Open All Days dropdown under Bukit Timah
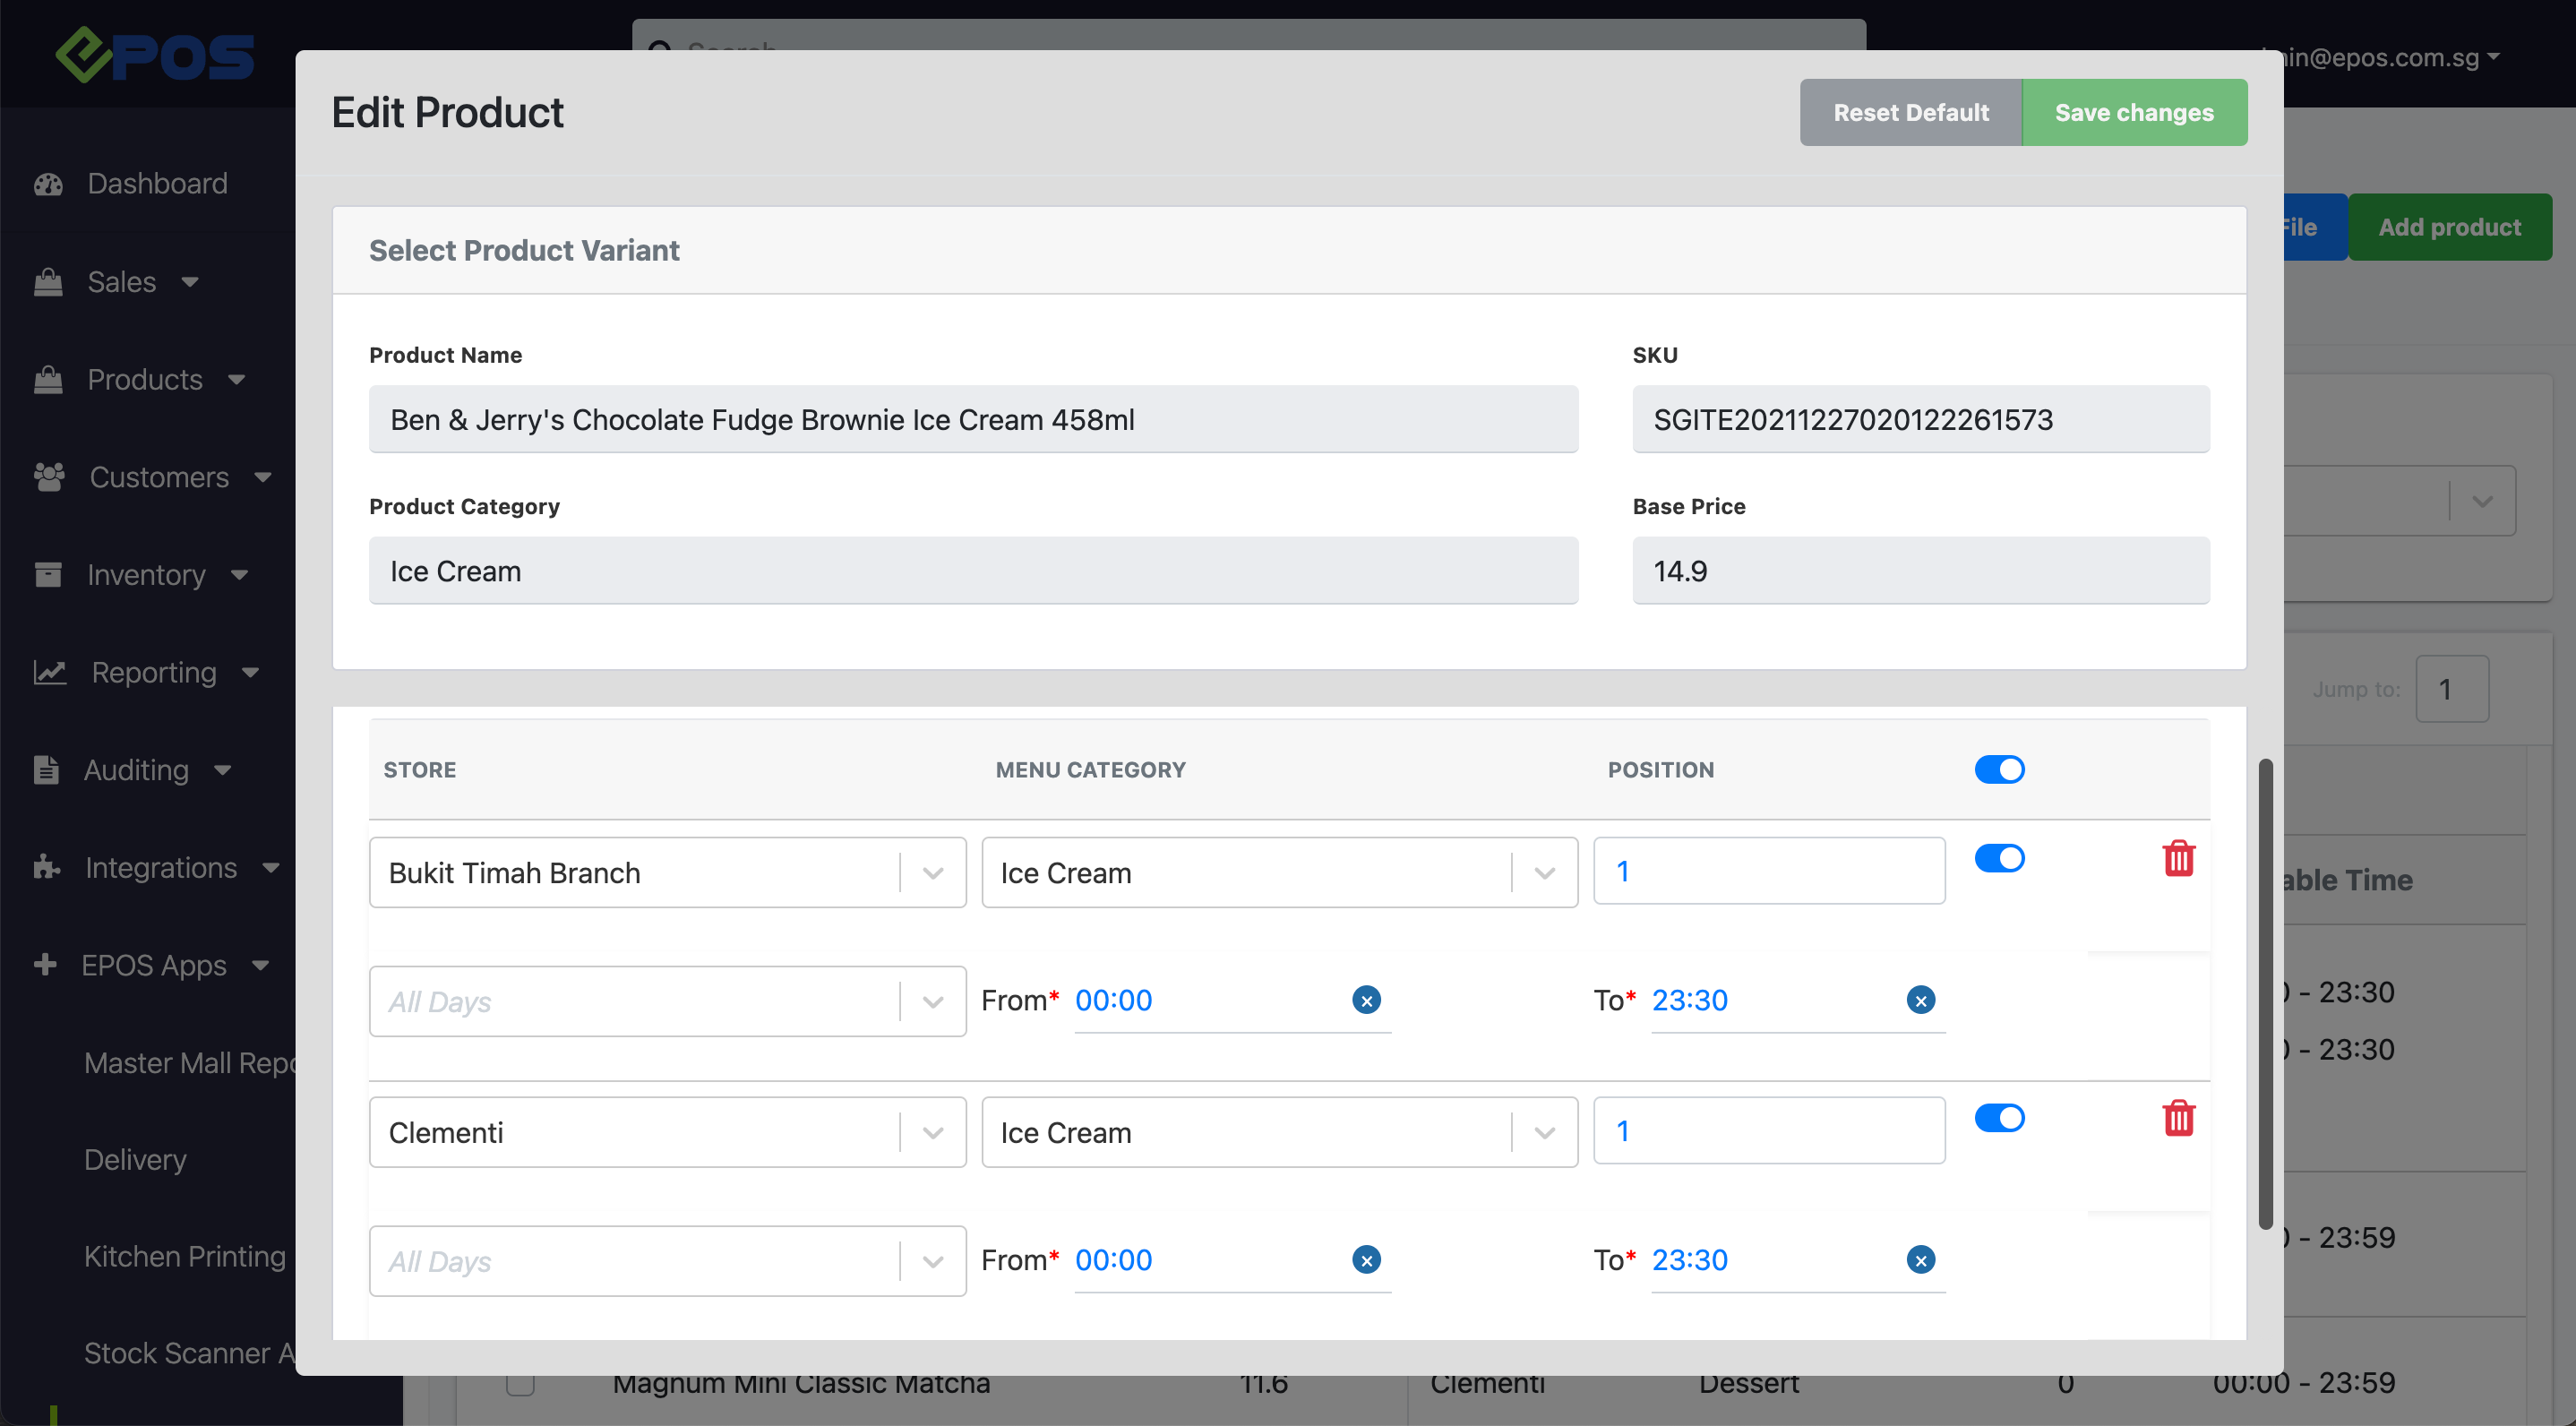Image resolution: width=2576 pixels, height=1426 pixels. tap(667, 1001)
